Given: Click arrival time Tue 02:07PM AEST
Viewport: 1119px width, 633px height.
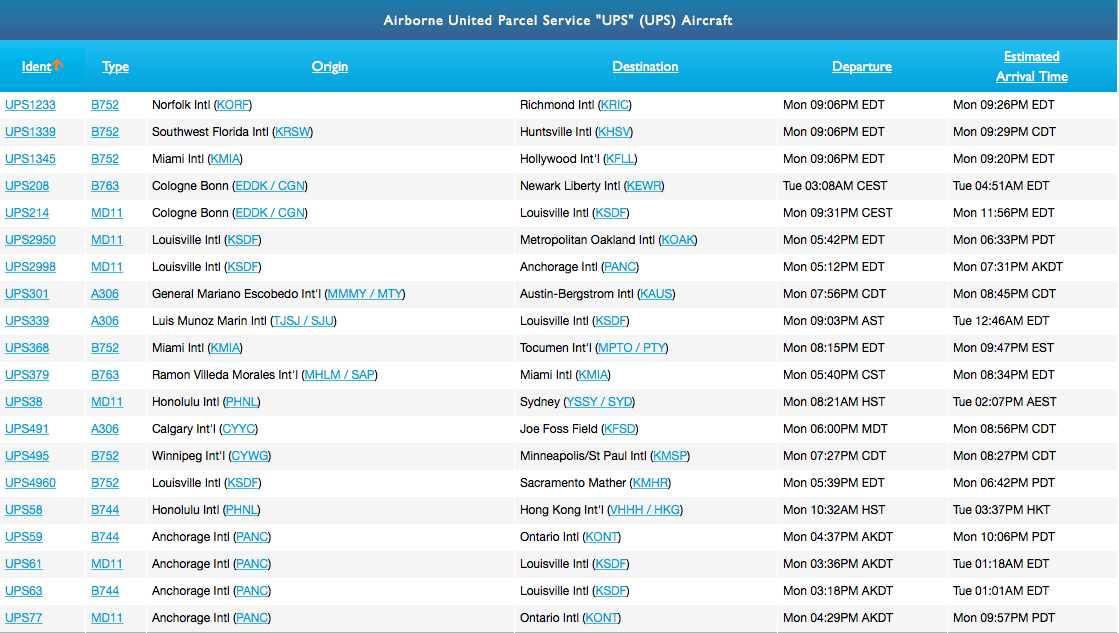Looking at the screenshot, I should pos(1005,402).
